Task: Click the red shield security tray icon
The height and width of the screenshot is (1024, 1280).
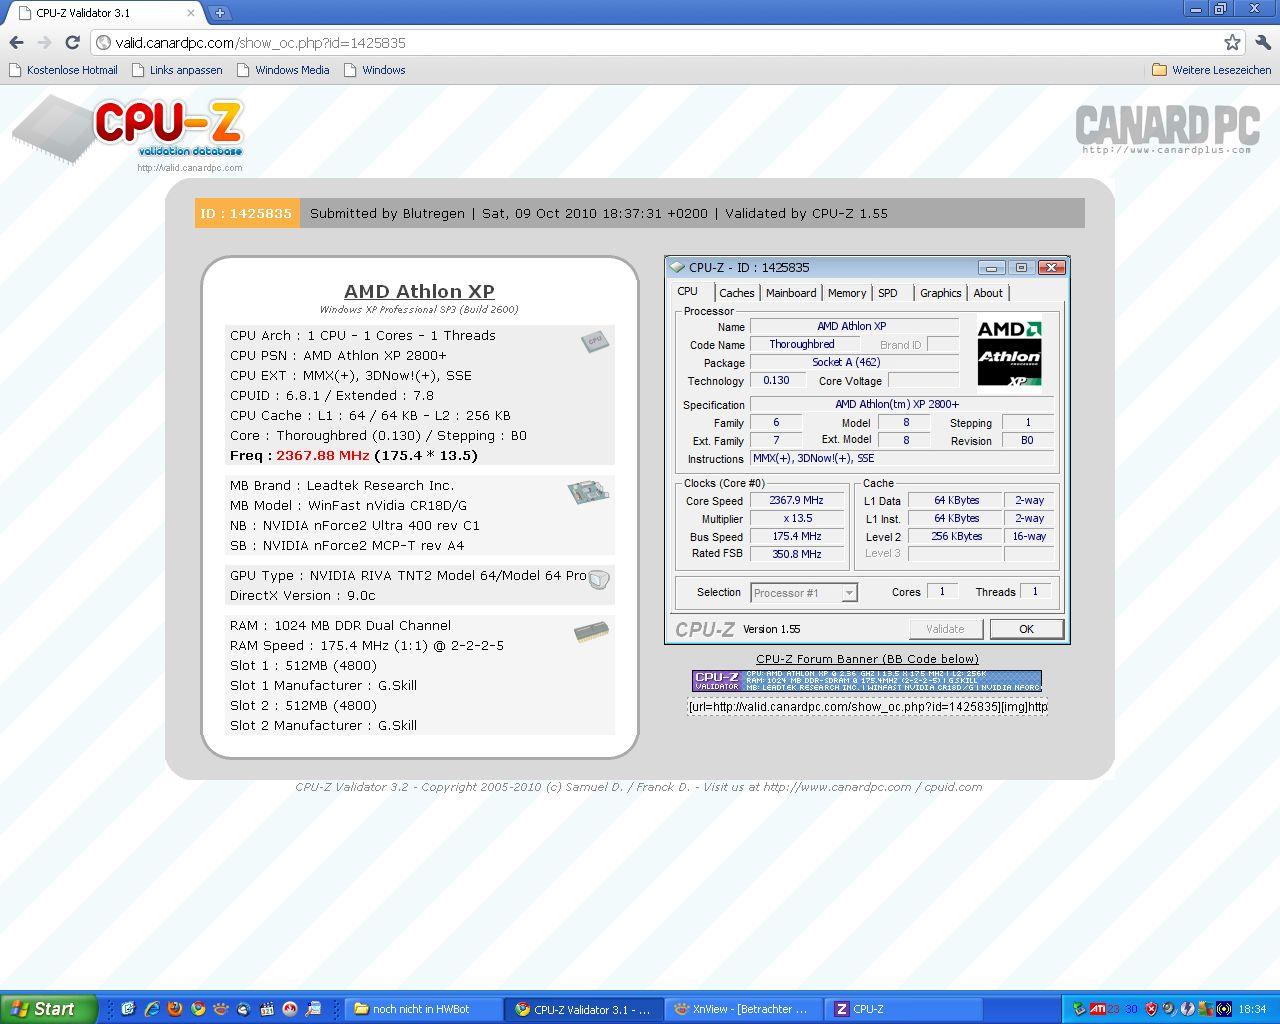Action: coord(1151,1009)
